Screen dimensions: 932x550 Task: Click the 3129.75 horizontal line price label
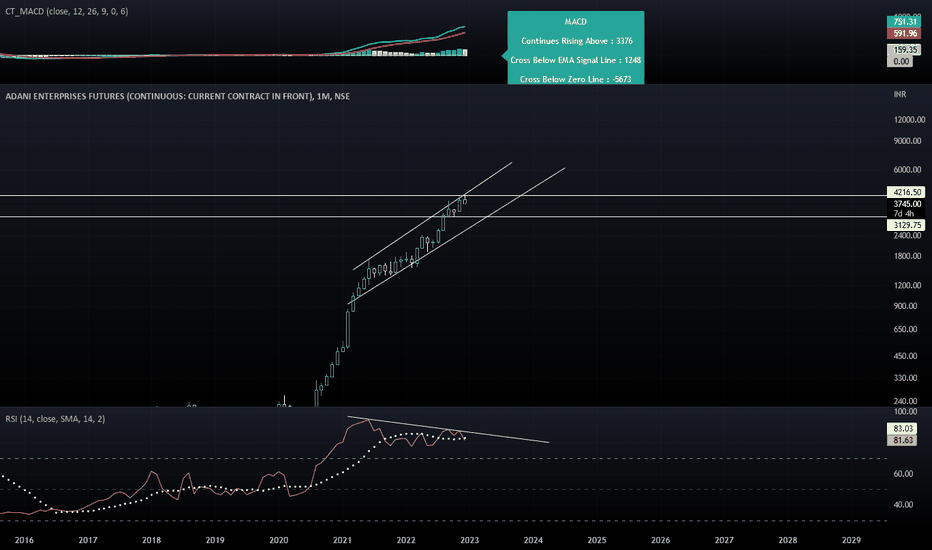coord(906,225)
